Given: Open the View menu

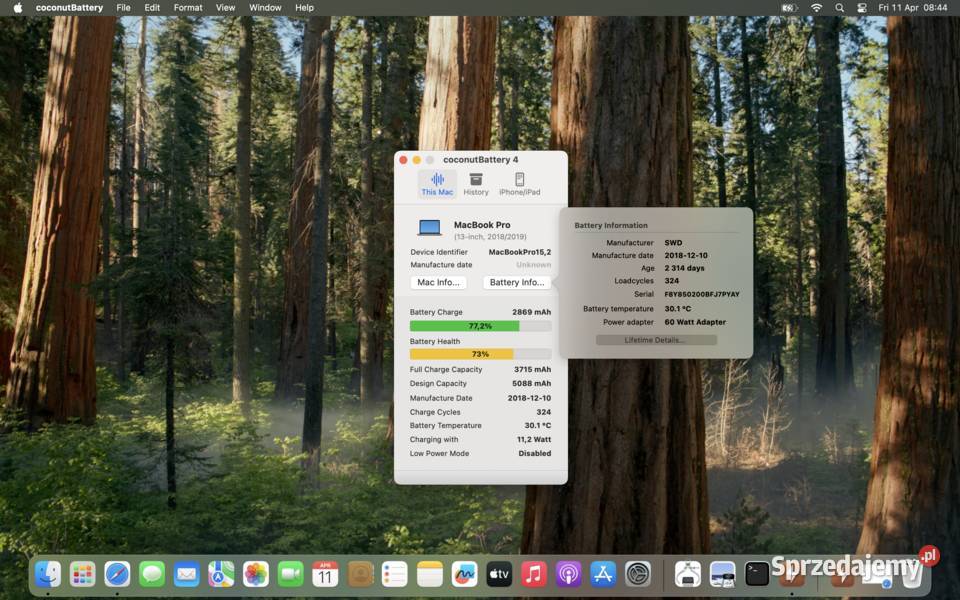Looking at the screenshot, I should click(x=225, y=8).
